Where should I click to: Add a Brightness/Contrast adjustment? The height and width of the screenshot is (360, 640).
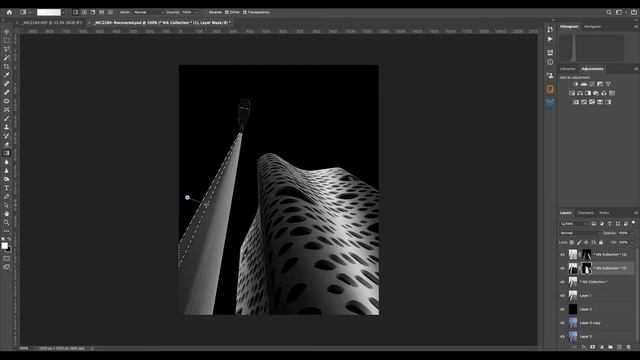point(576,84)
